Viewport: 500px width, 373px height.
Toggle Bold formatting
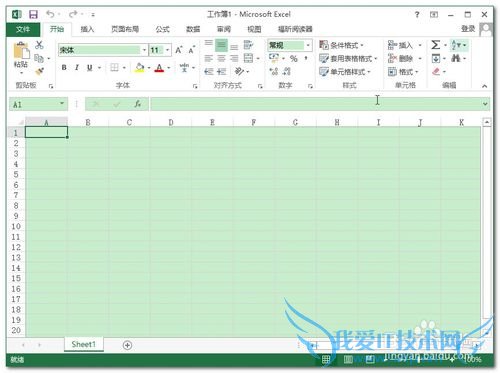64,68
